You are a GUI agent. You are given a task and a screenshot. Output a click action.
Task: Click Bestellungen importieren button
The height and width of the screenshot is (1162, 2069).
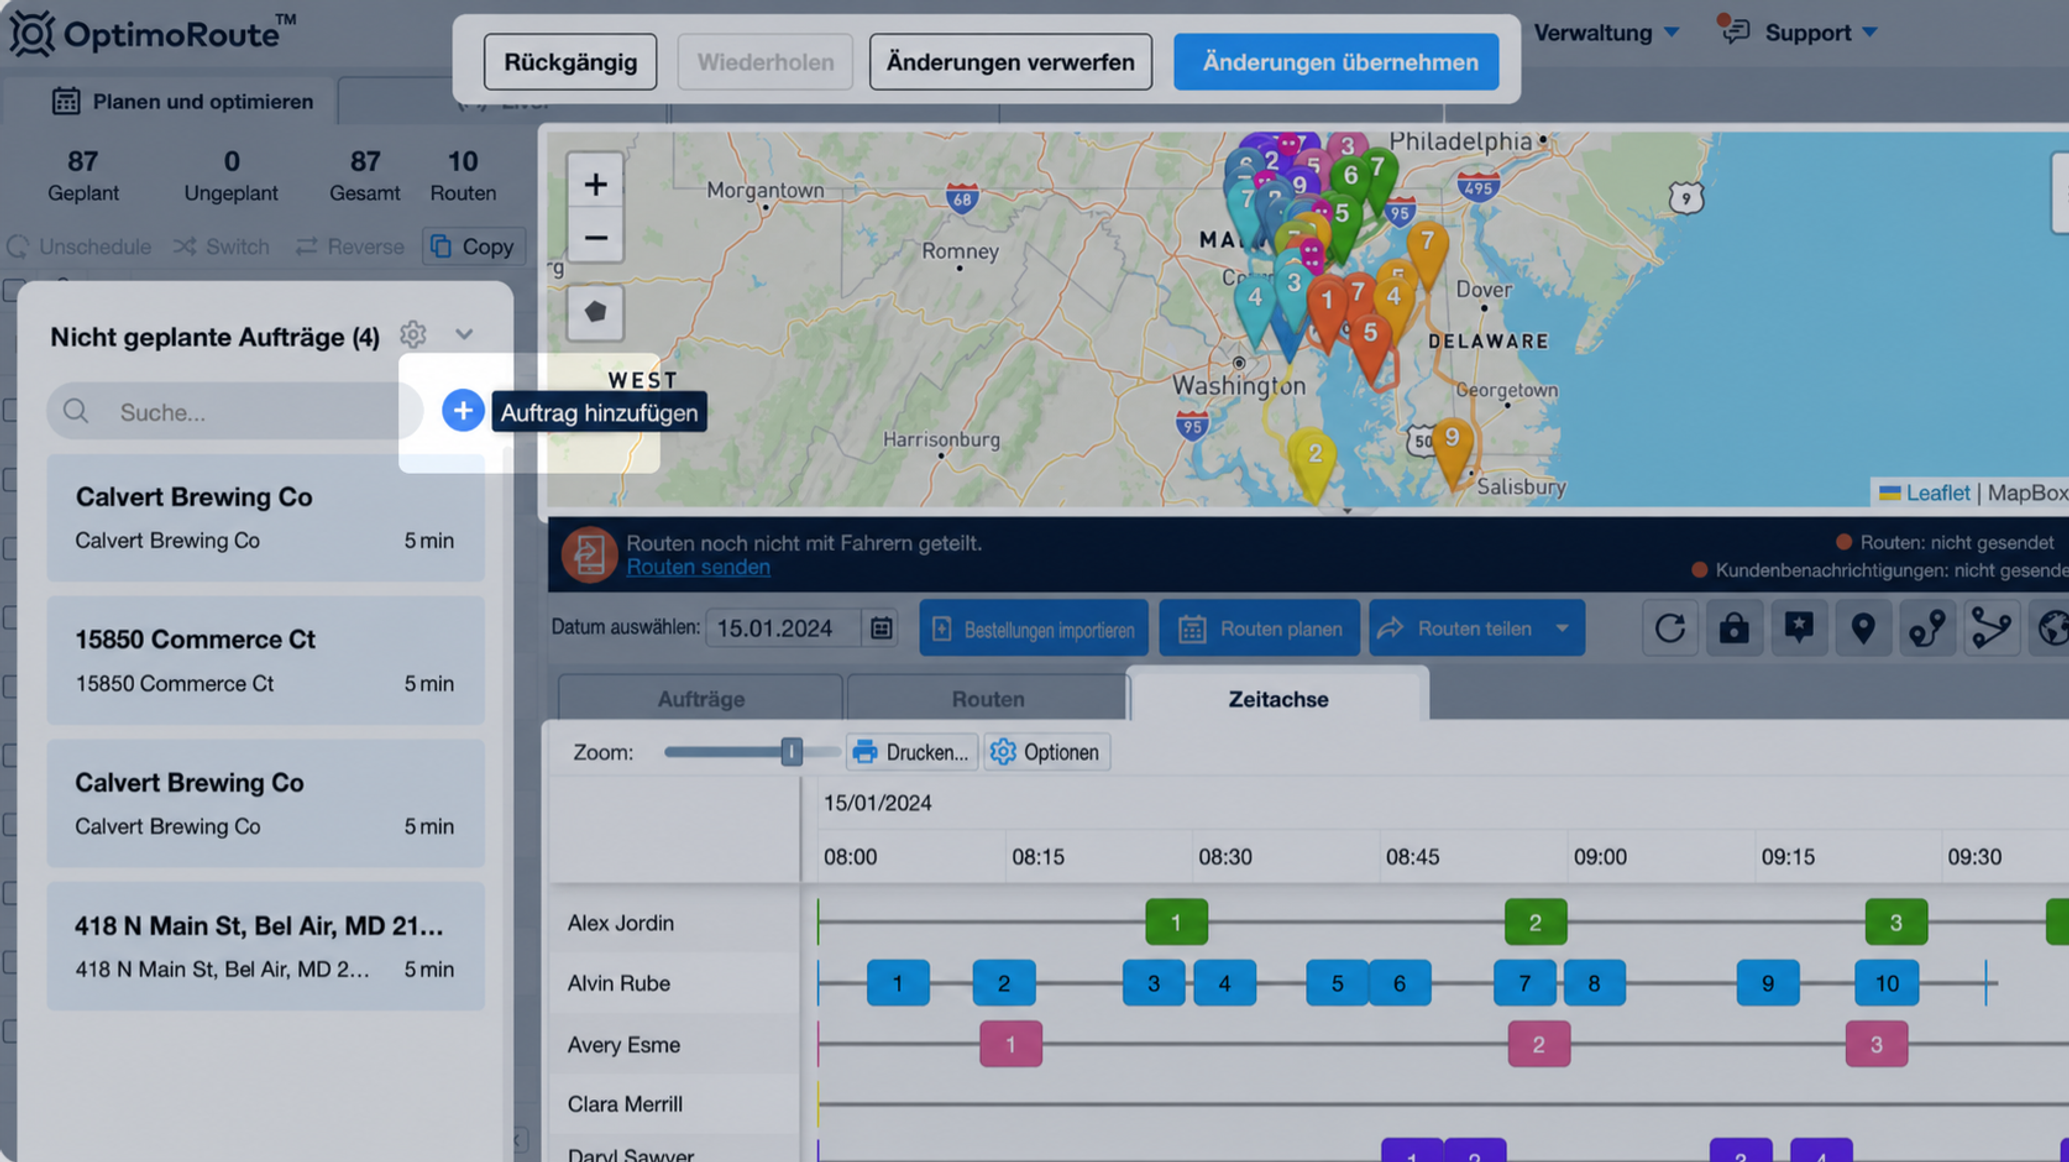click(x=1034, y=628)
